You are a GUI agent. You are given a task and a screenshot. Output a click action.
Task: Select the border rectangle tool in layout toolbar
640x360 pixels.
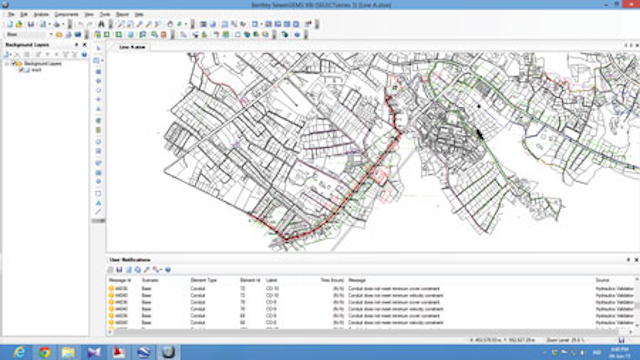pos(98,193)
